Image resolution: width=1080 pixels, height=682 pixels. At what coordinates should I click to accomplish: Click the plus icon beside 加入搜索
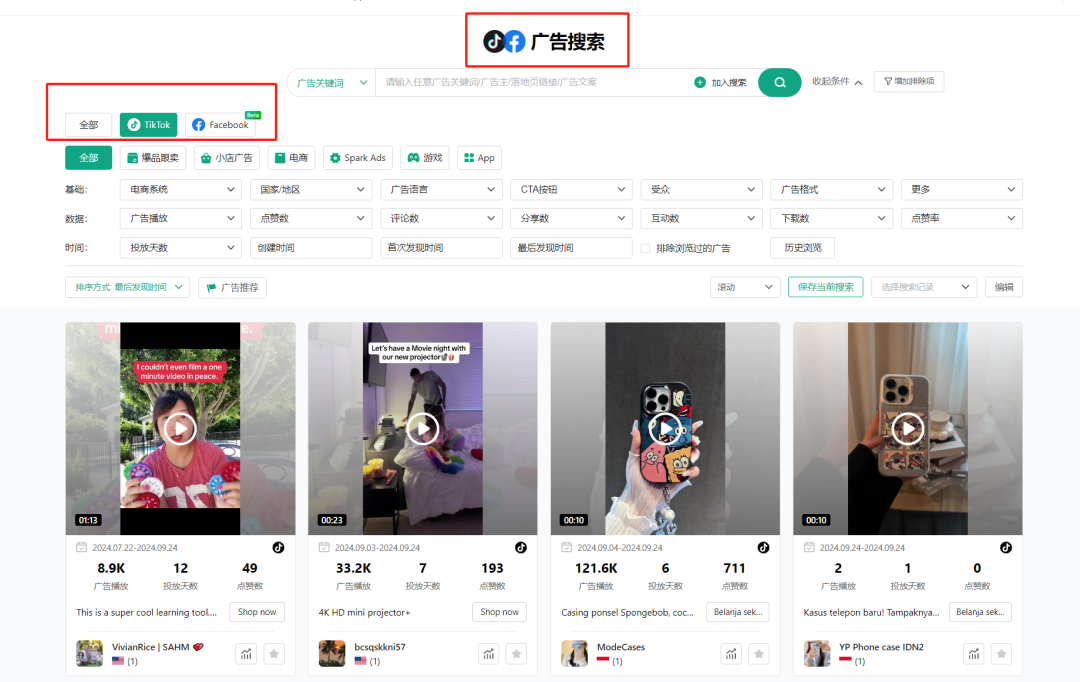coord(700,83)
